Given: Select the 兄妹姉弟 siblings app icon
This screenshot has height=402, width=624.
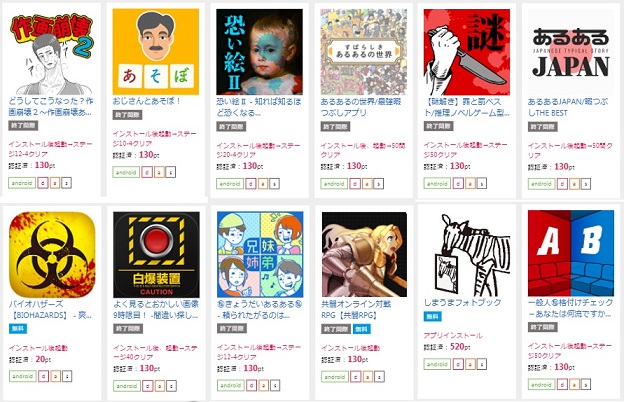Looking at the screenshot, I should (260, 255).
